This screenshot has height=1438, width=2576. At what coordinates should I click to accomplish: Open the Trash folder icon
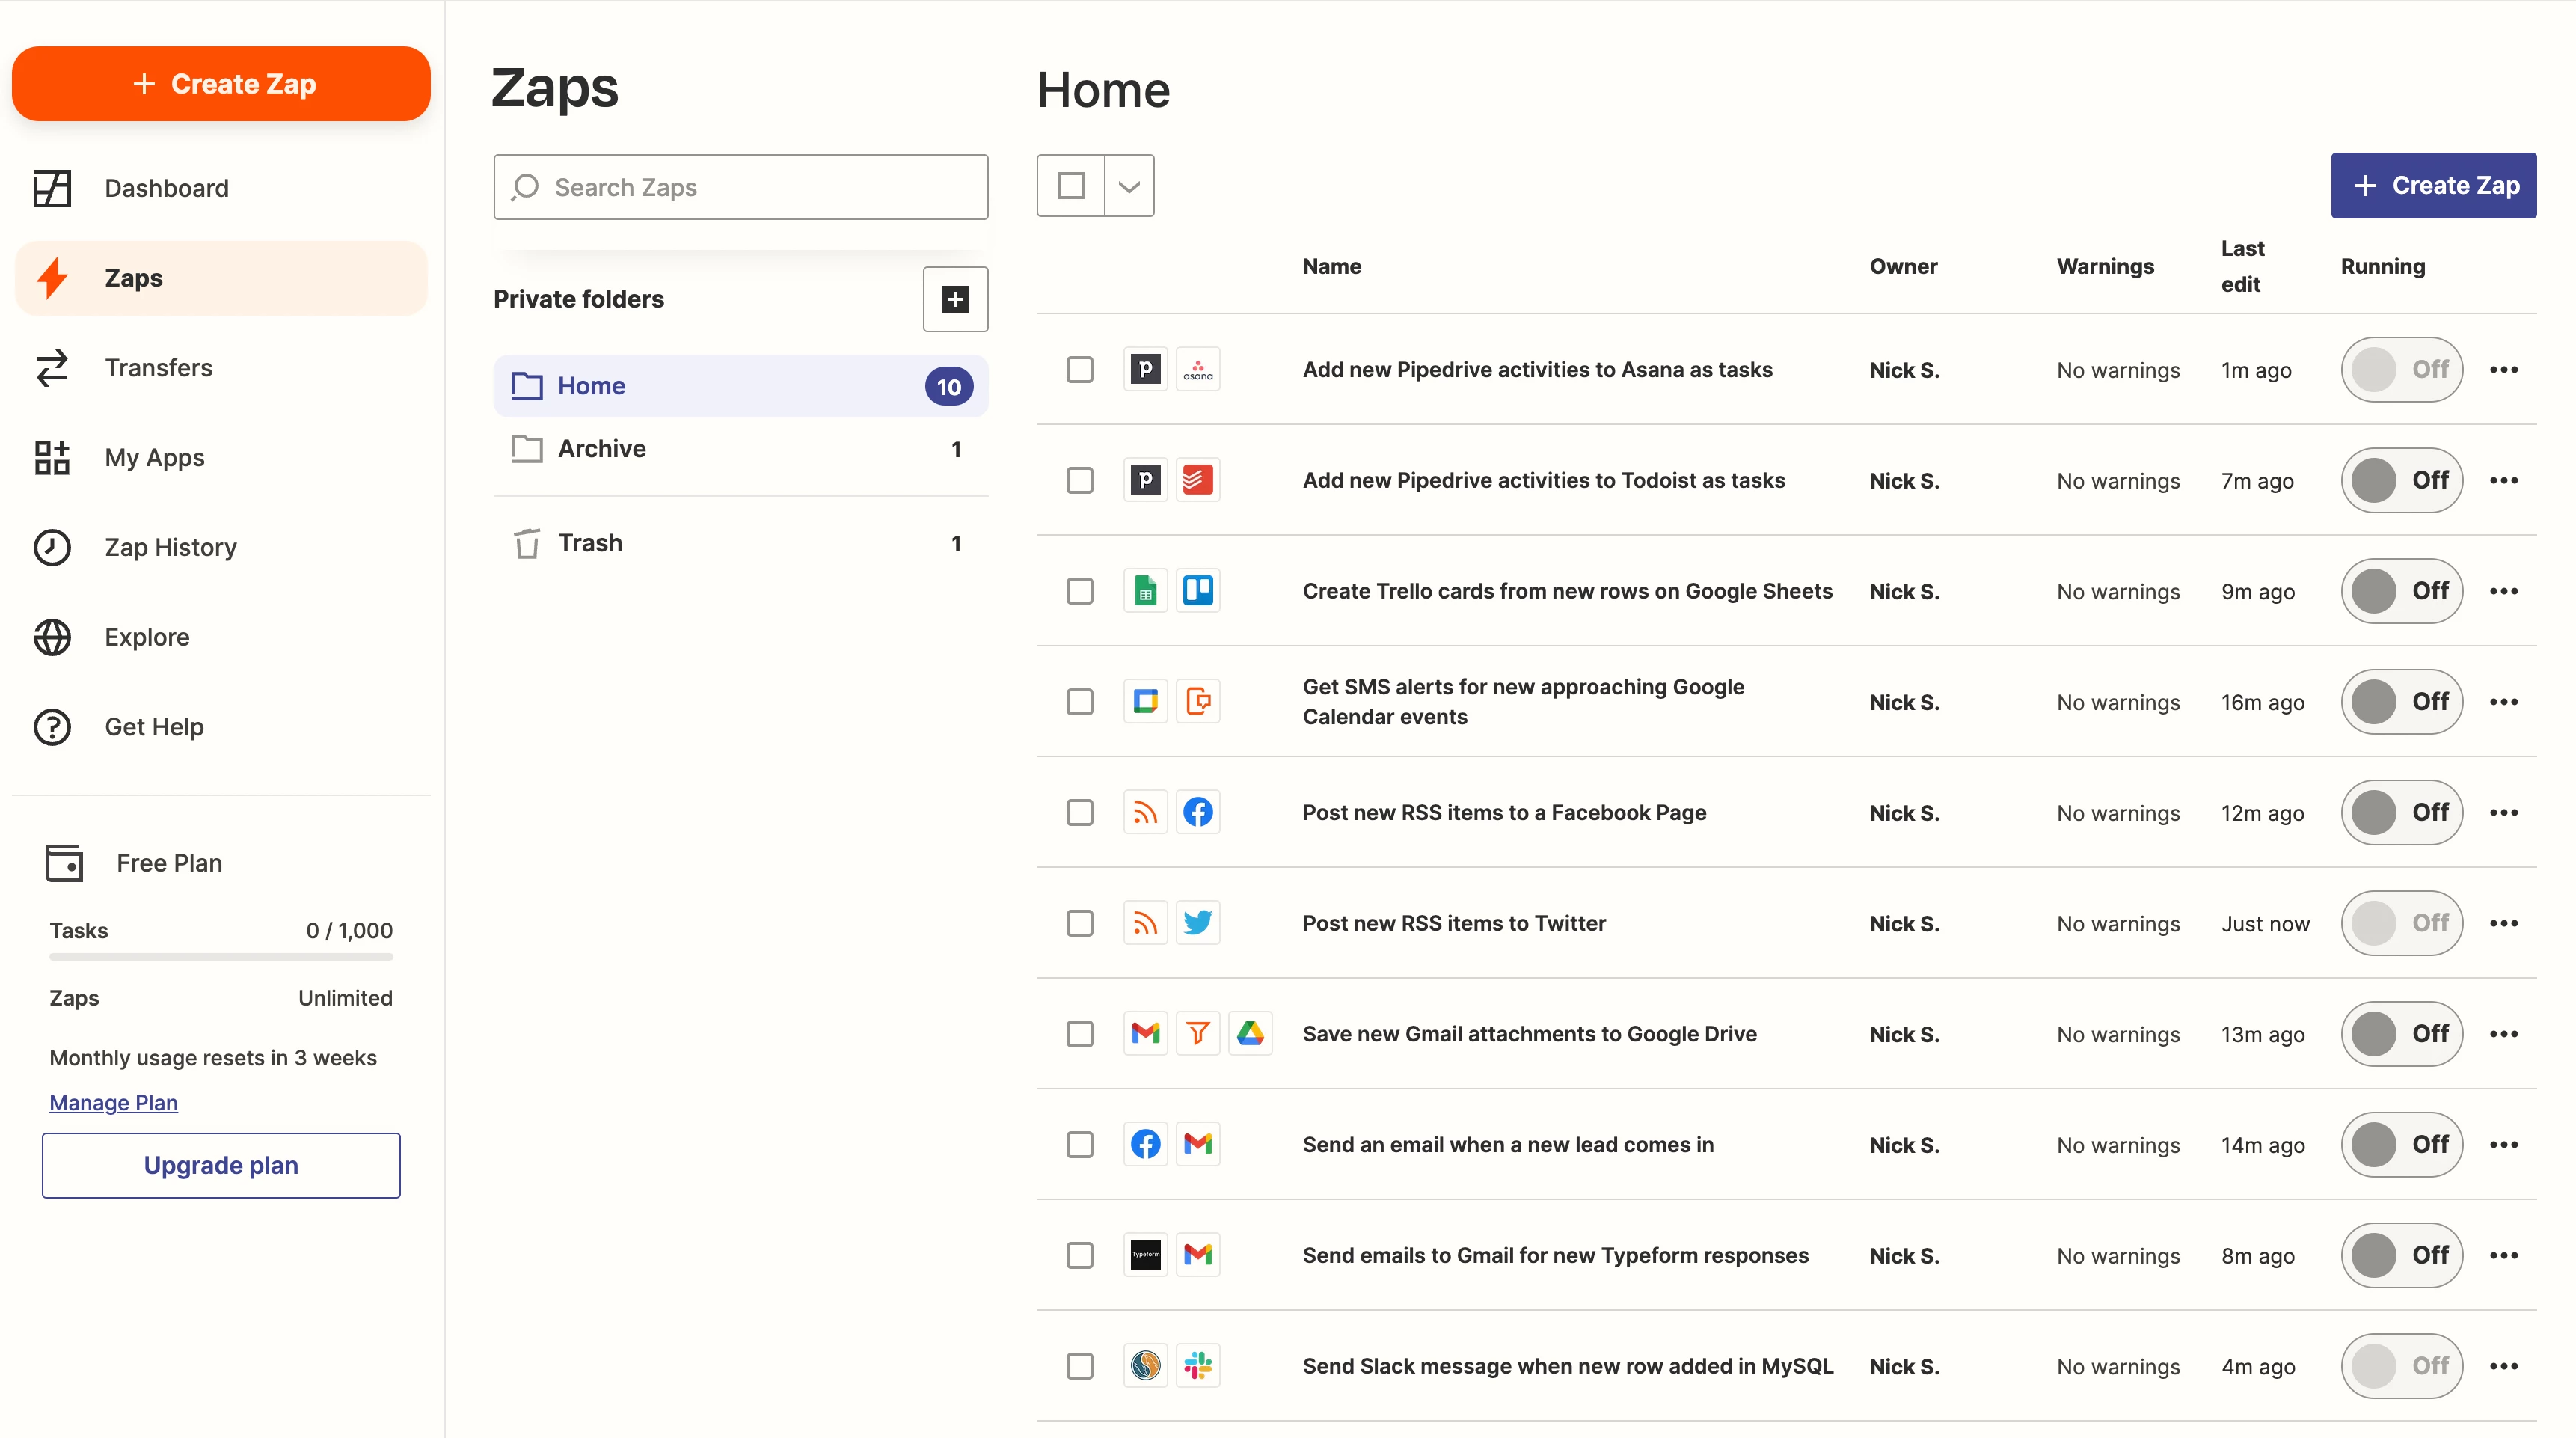point(527,543)
